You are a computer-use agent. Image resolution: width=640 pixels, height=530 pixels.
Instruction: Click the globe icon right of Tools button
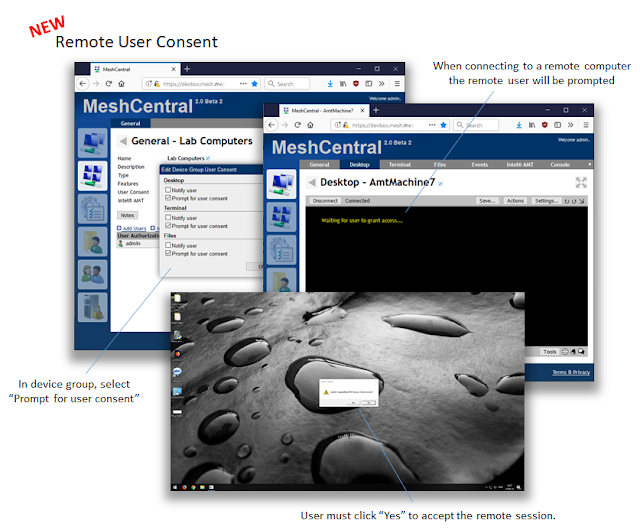pos(565,352)
